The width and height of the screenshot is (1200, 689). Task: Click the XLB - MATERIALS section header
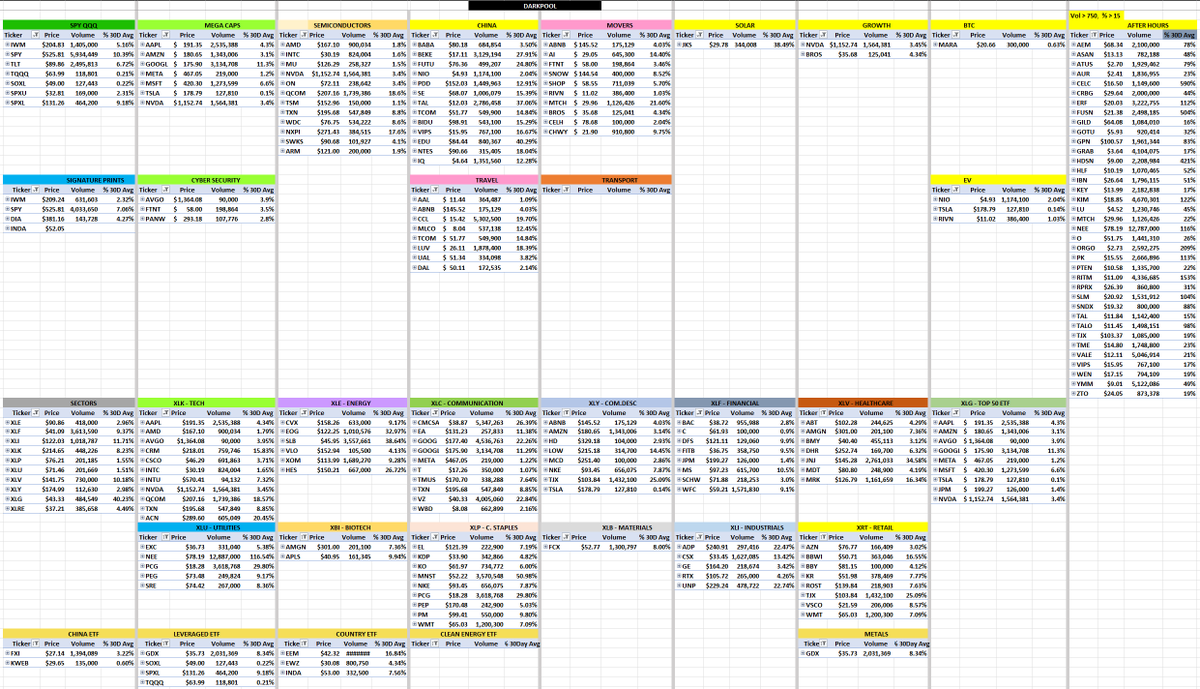[606, 527]
